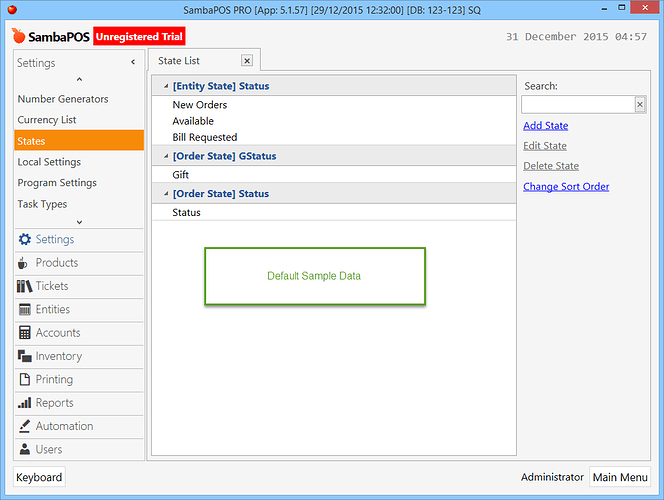Clear the search box with its X
Screen dimensions: 664x500
640,104
